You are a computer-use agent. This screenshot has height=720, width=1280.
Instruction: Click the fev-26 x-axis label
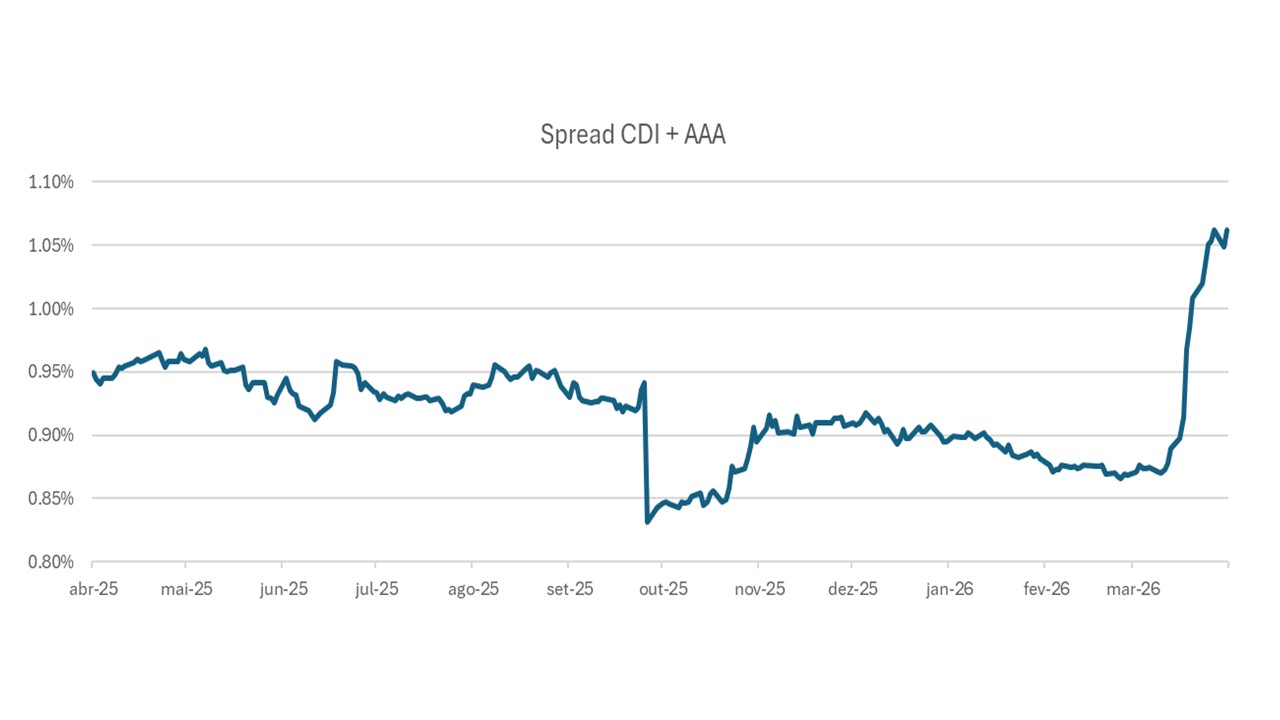[1045, 589]
